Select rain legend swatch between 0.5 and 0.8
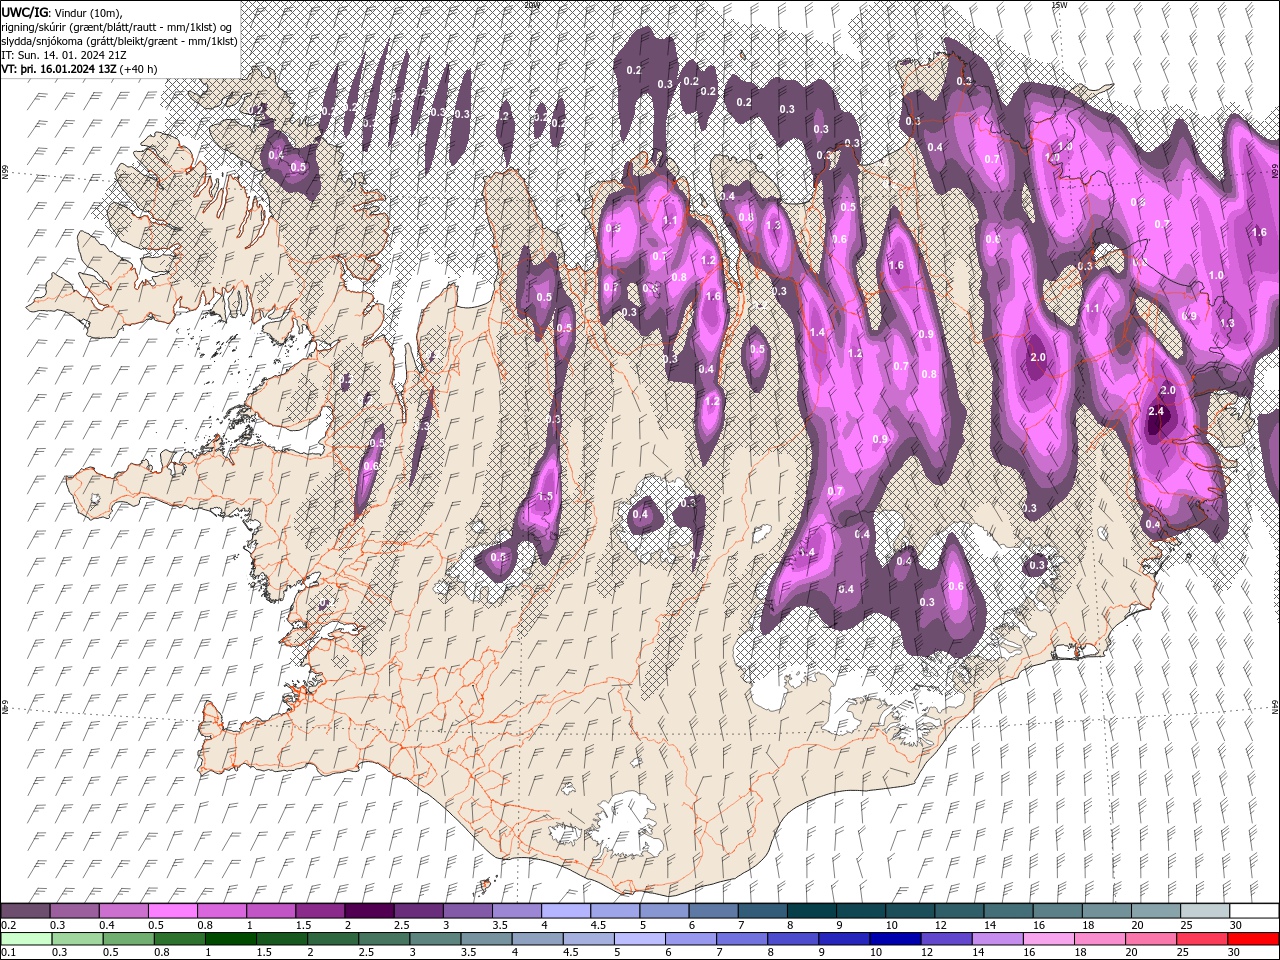Viewport: 1280px width, 960px height. 127,939
